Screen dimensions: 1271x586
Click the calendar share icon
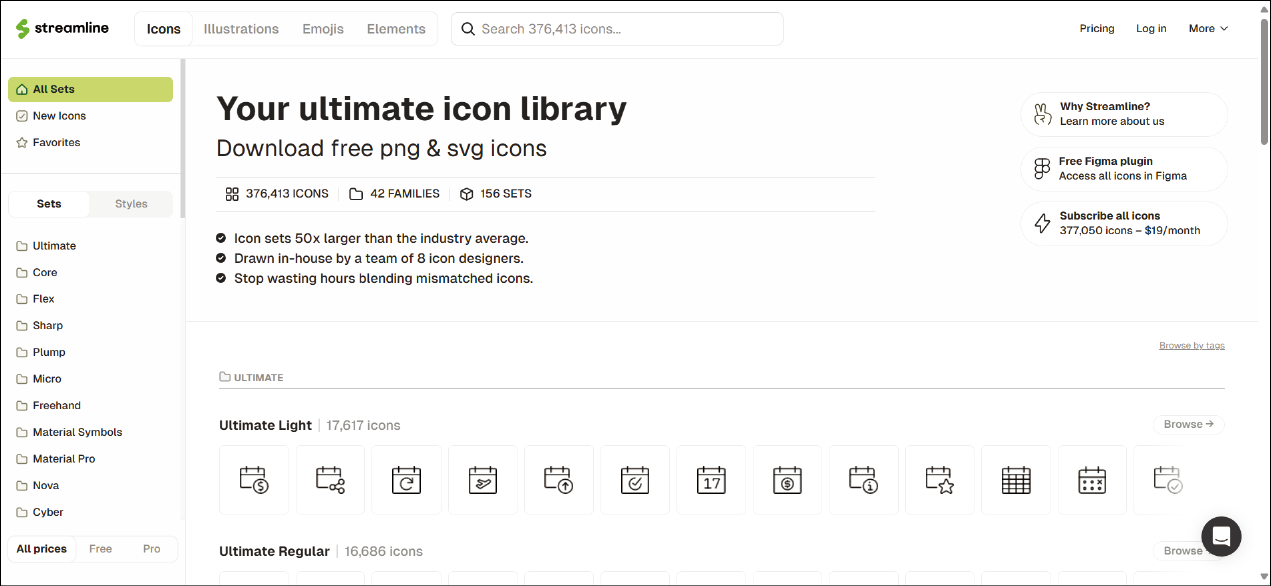click(x=330, y=480)
